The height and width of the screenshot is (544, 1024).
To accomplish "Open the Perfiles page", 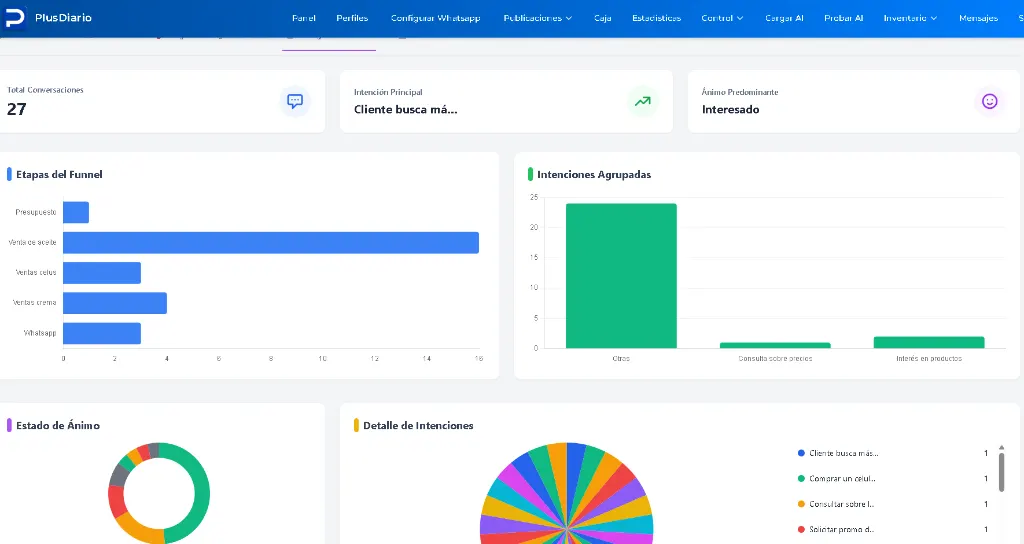I will click(x=352, y=18).
